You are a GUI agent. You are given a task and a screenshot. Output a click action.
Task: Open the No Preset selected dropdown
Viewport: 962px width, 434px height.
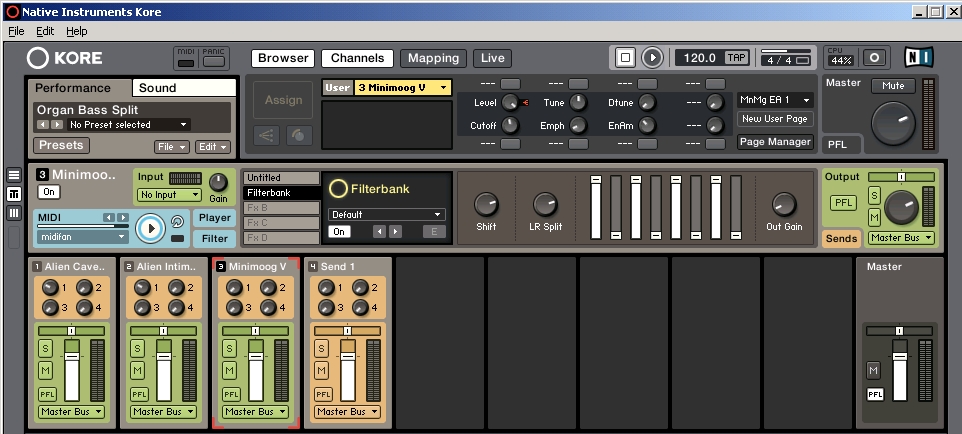point(128,125)
